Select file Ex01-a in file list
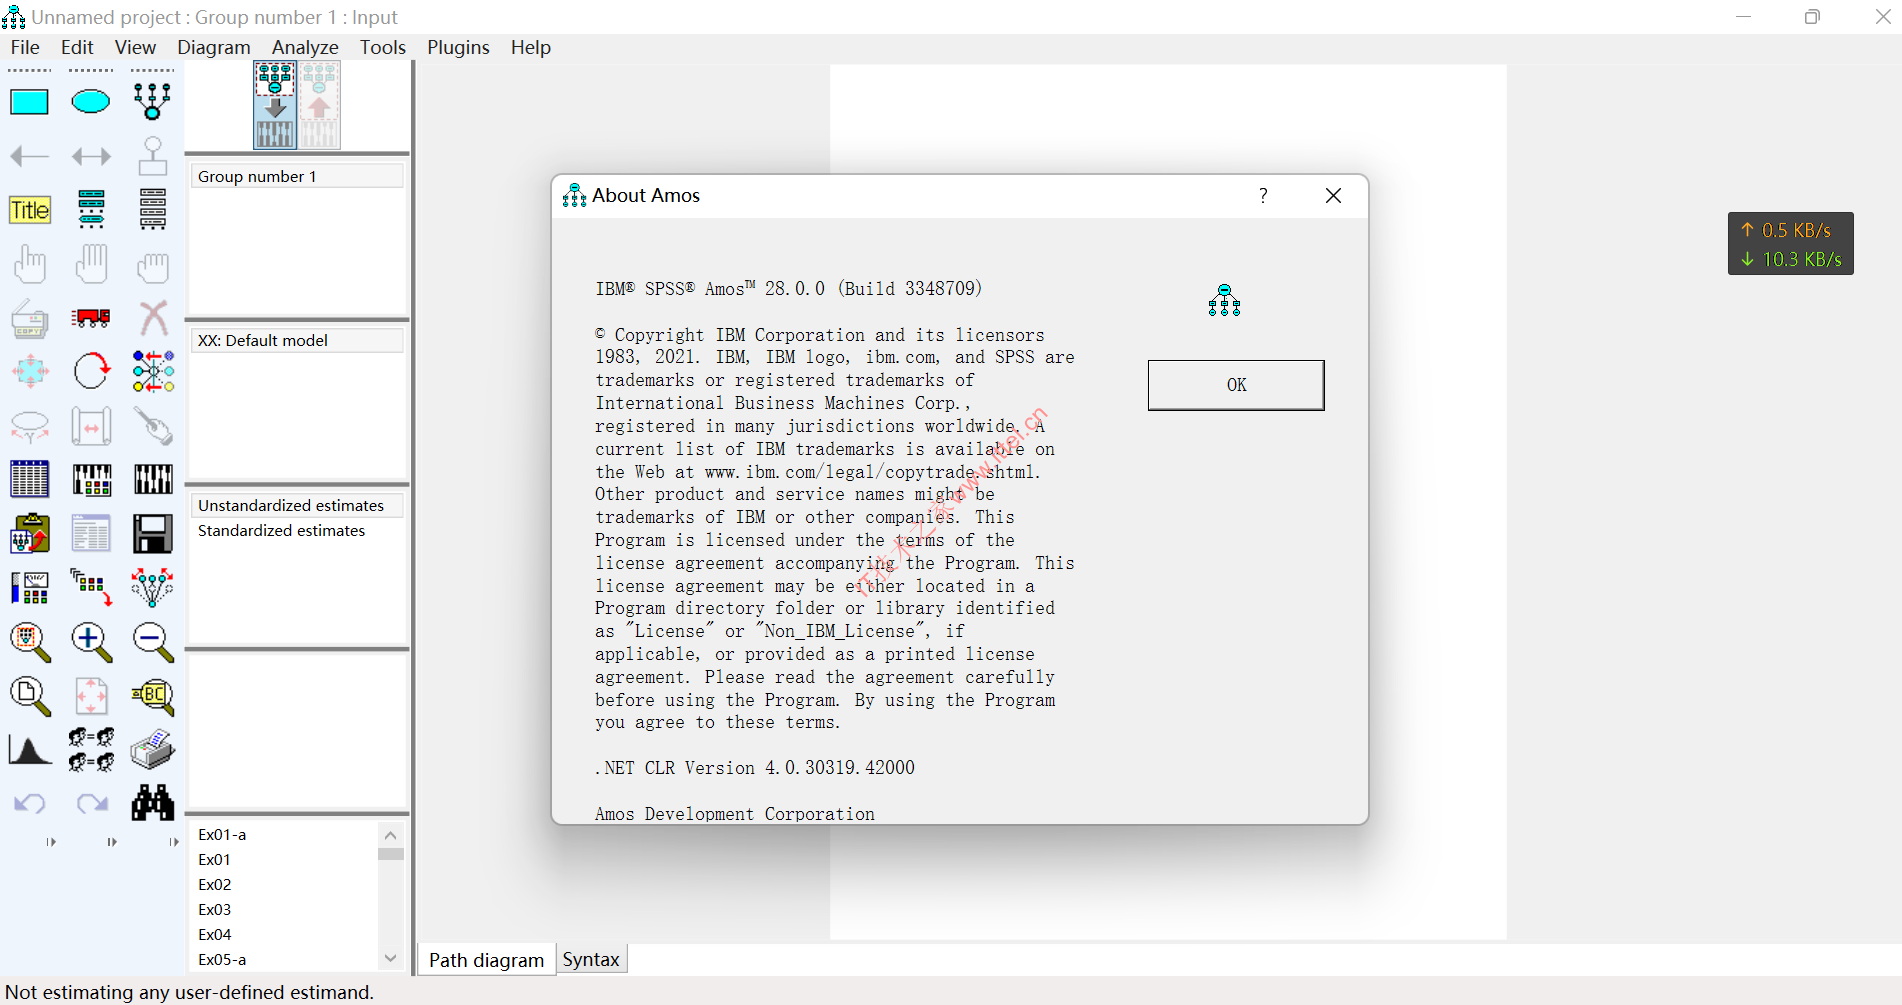The image size is (1902, 1005). [x=222, y=834]
